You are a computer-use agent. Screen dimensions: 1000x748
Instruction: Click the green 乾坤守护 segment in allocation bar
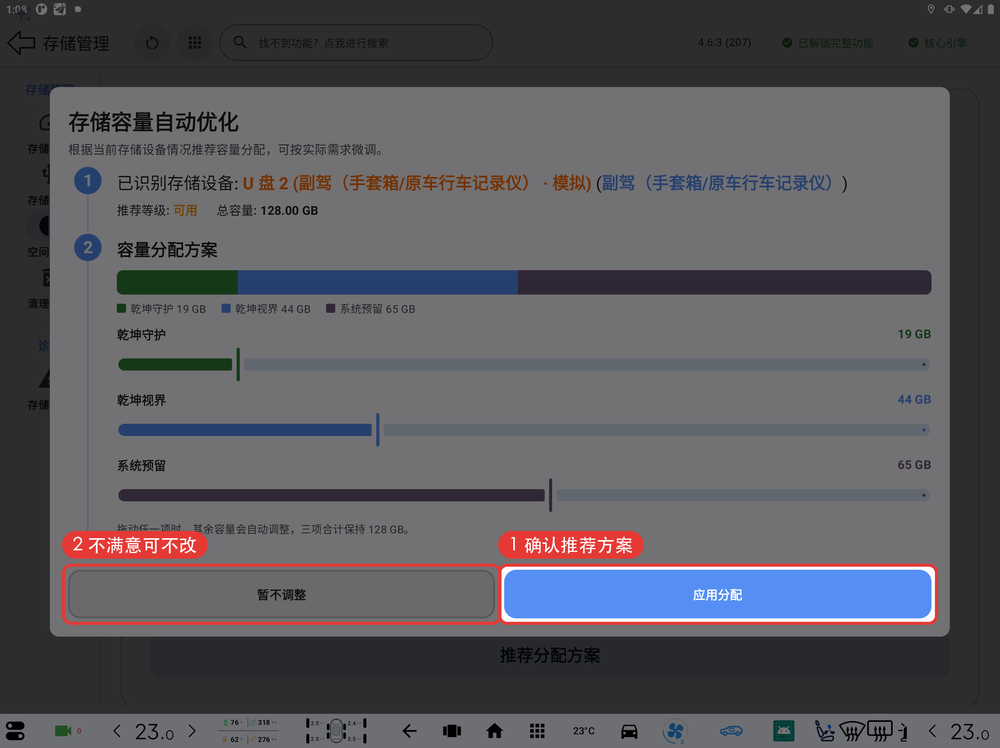[x=177, y=282]
